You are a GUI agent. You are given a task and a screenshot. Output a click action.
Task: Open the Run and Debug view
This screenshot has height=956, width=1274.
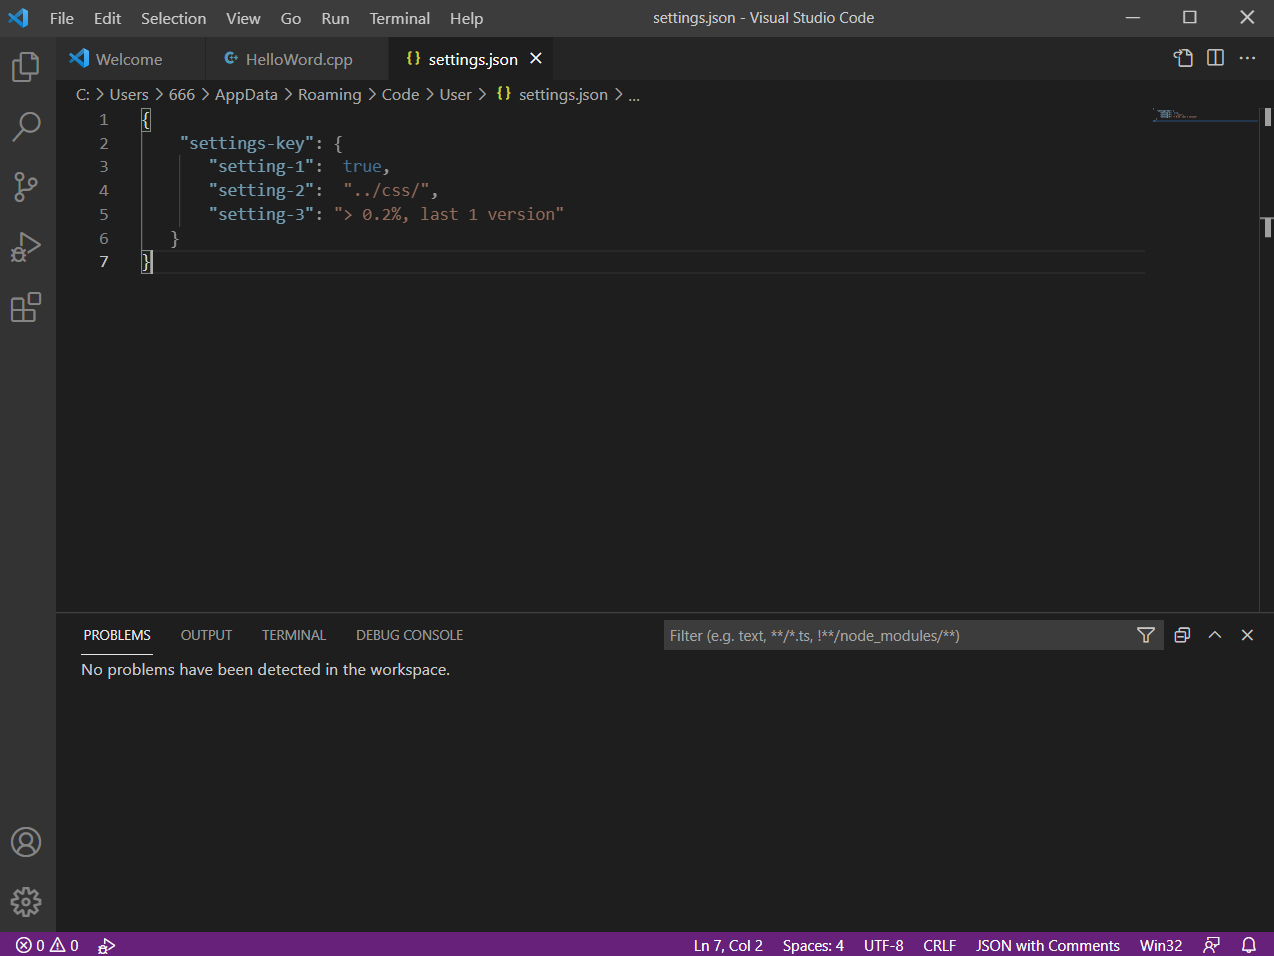coord(25,246)
